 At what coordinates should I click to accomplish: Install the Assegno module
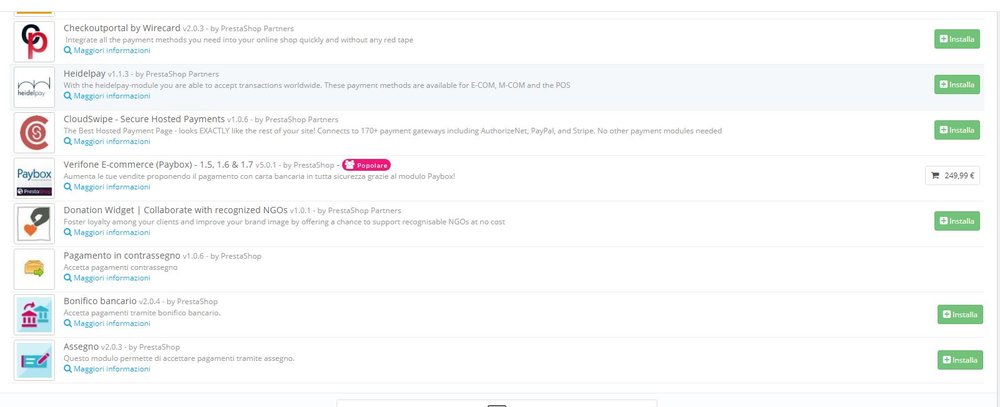[x=960, y=360]
